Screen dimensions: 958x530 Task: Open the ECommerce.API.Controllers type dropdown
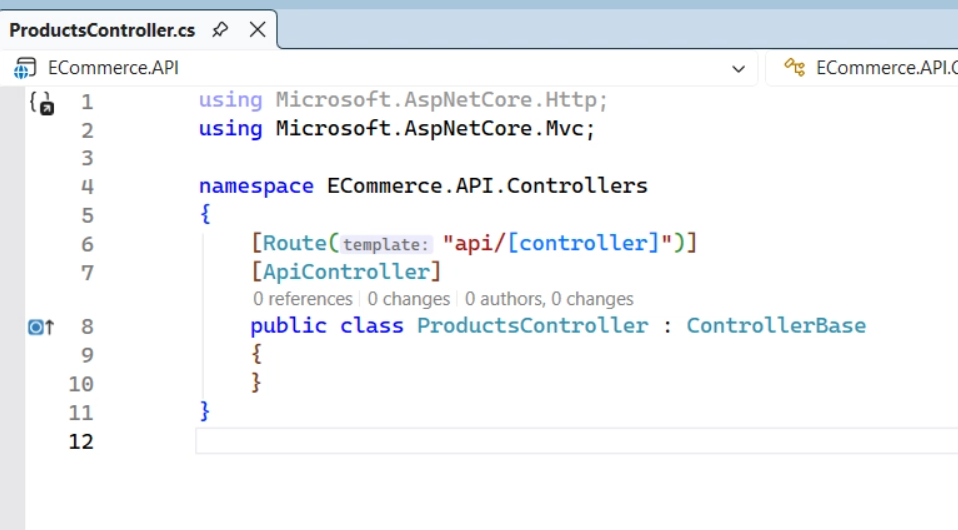[861, 68]
